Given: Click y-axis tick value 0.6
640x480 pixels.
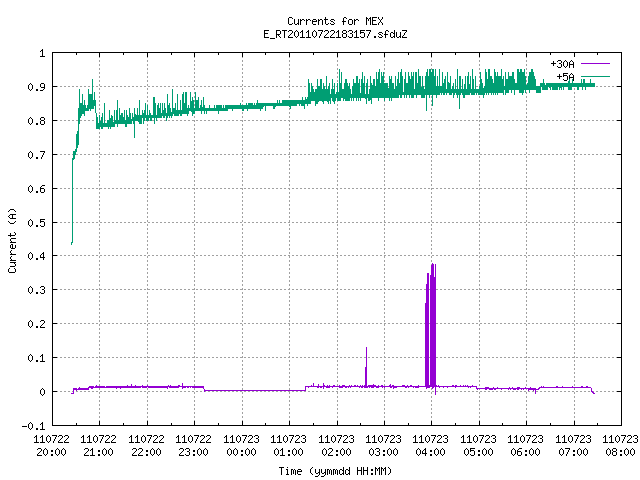Looking at the screenshot, I should [37, 189].
